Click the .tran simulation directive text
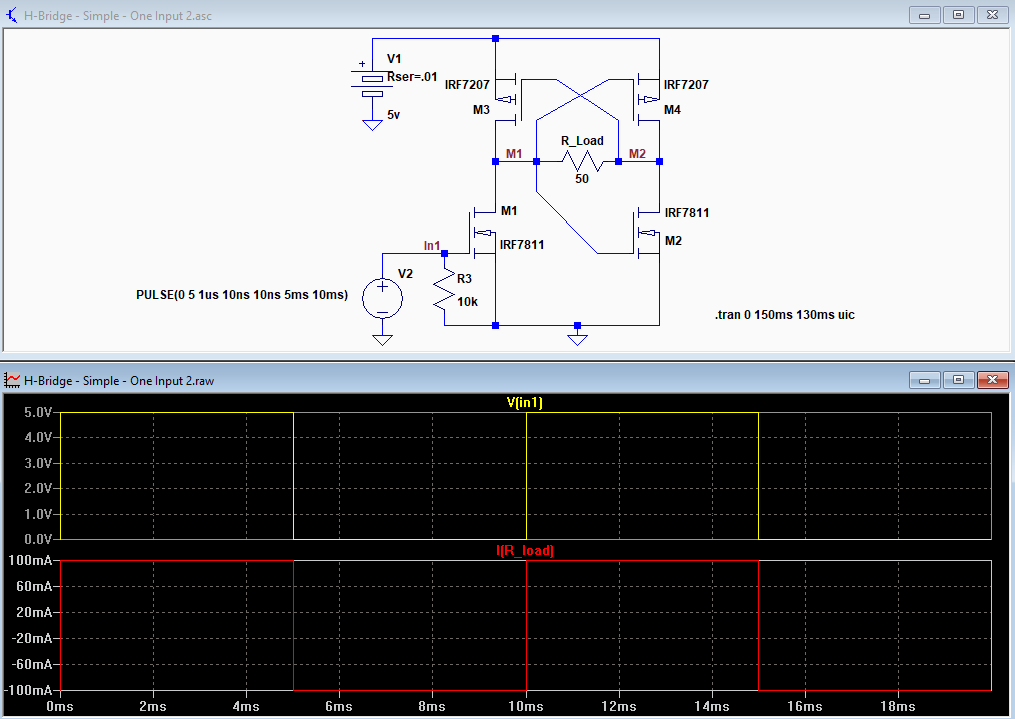This screenshot has height=719, width=1015. click(785, 315)
